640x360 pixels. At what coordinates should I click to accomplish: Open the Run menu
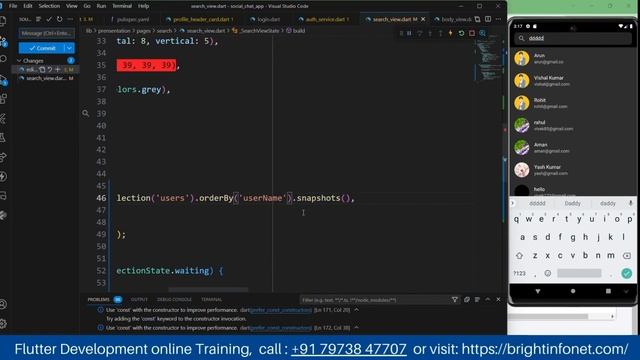(101, 6)
